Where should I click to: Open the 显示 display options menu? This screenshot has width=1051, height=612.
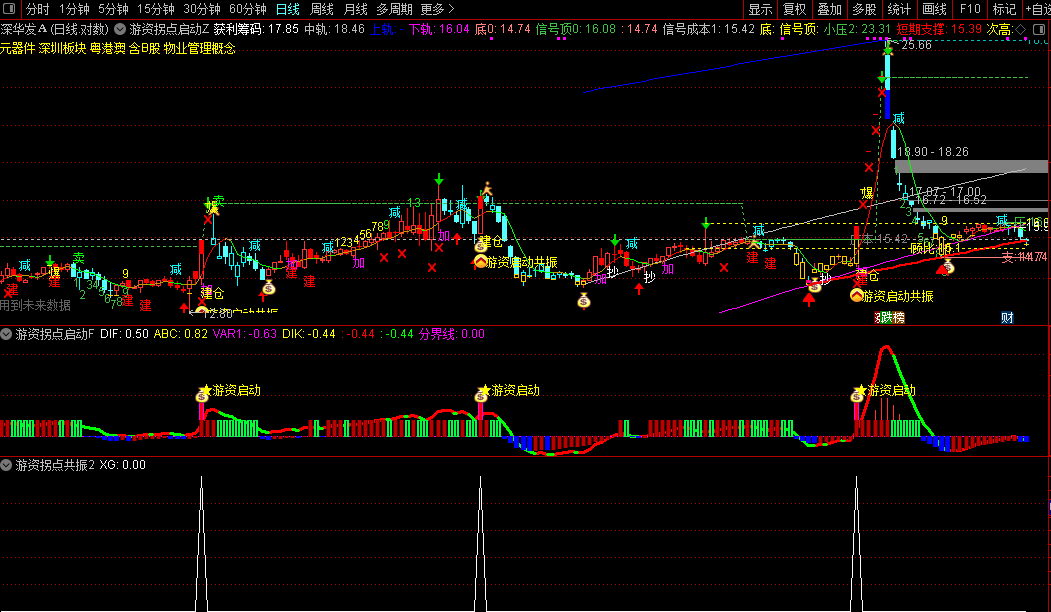pyautogui.click(x=761, y=9)
